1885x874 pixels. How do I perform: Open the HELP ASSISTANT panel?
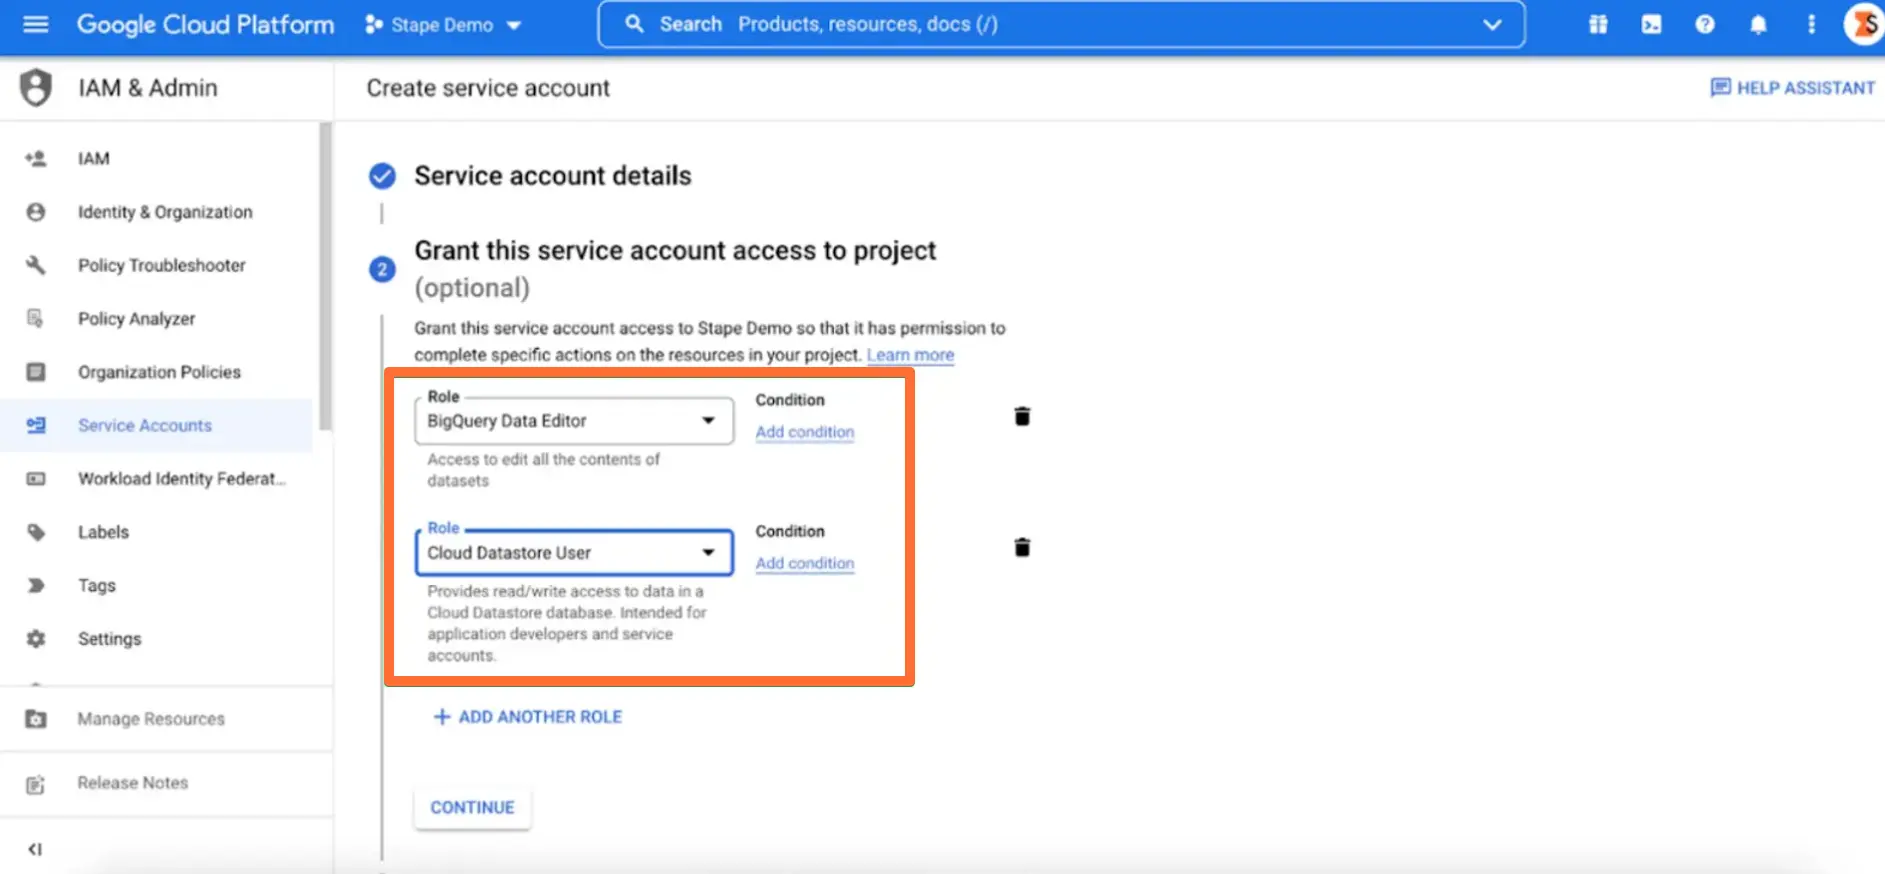[1792, 88]
